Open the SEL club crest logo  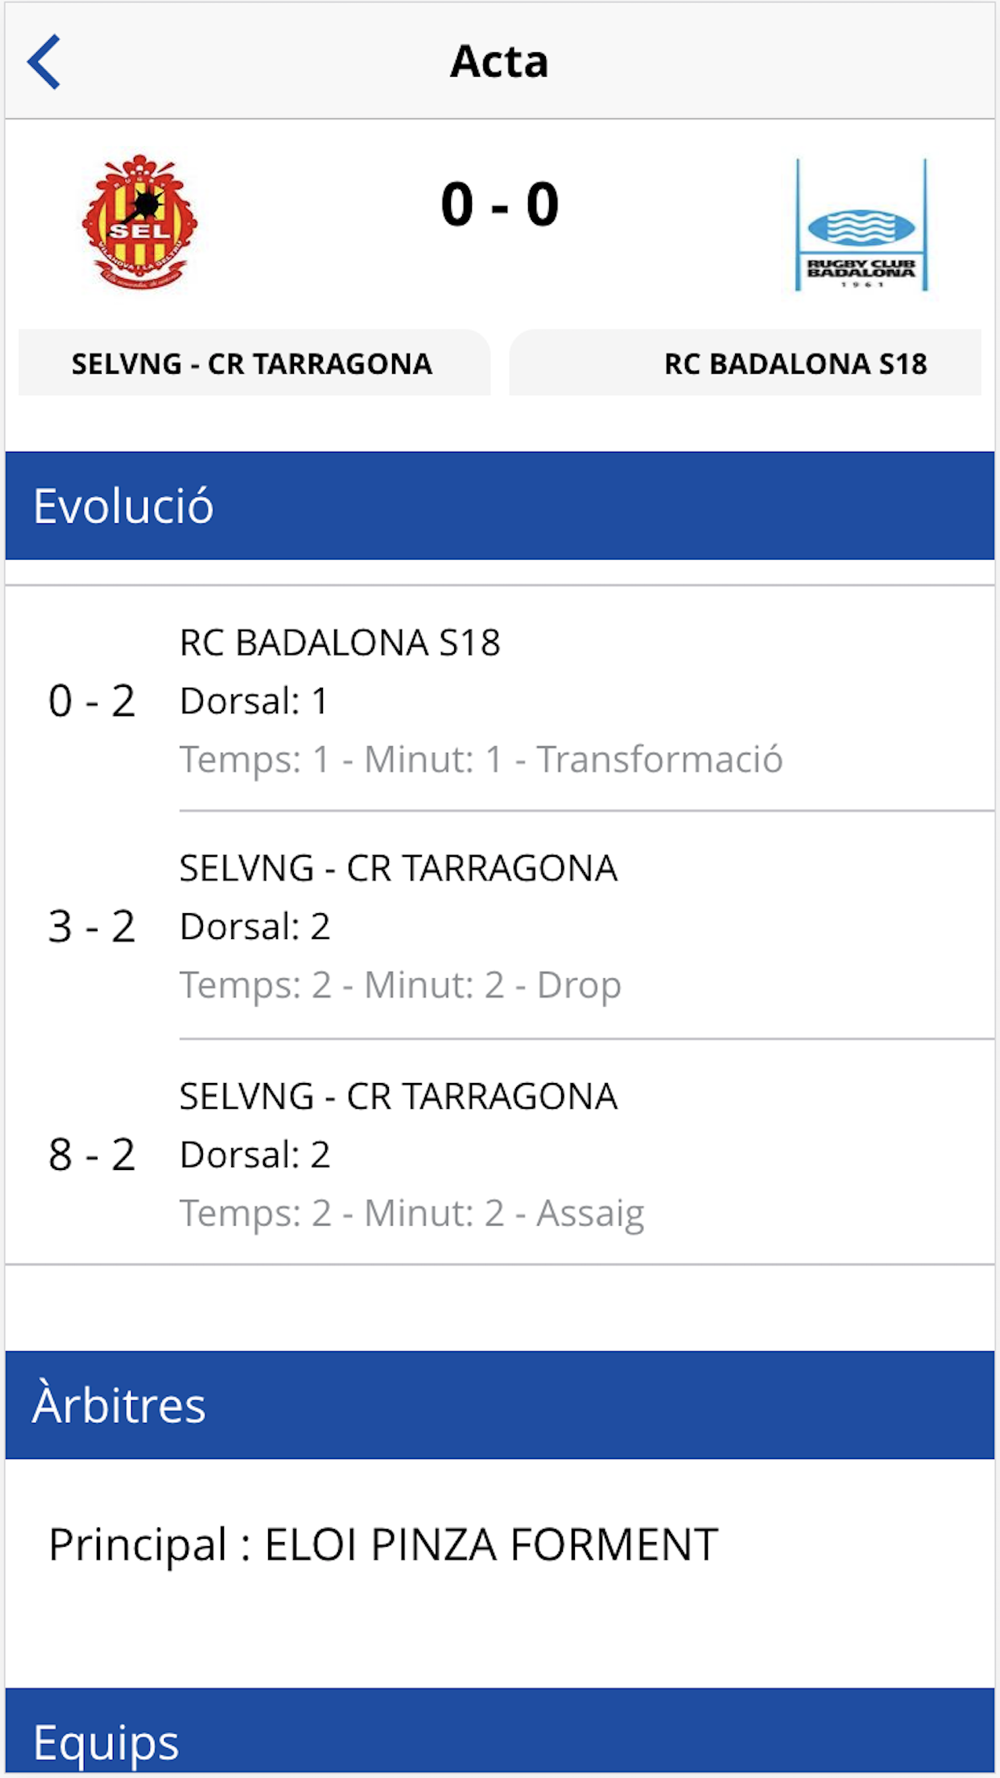(140, 222)
